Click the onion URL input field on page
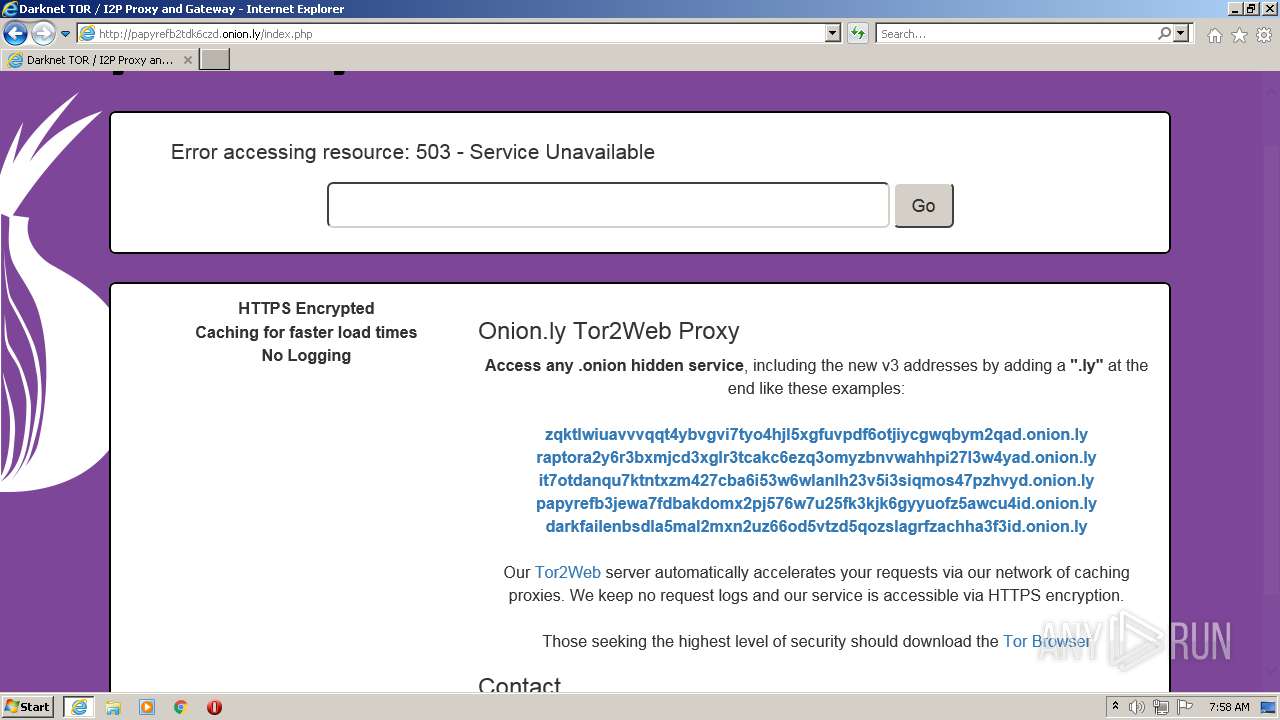The width and height of the screenshot is (1280, 720). (x=608, y=205)
